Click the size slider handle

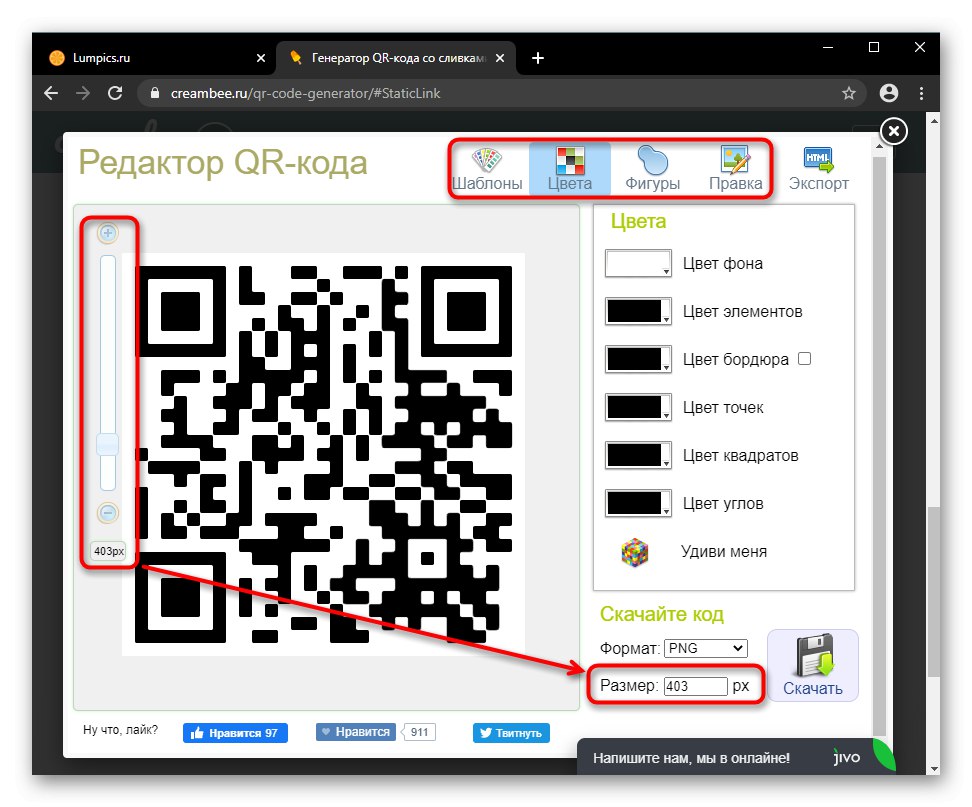coord(108,444)
